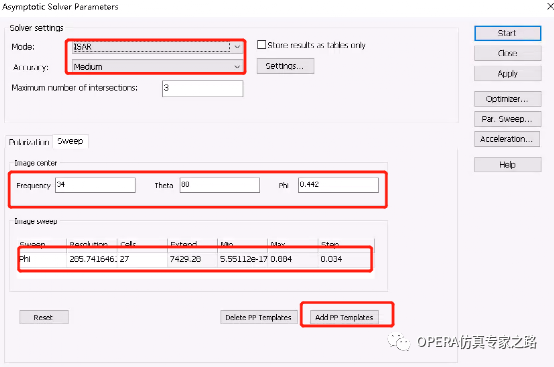Apply the solver parameters
This screenshot has width=554, height=367.
point(507,73)
